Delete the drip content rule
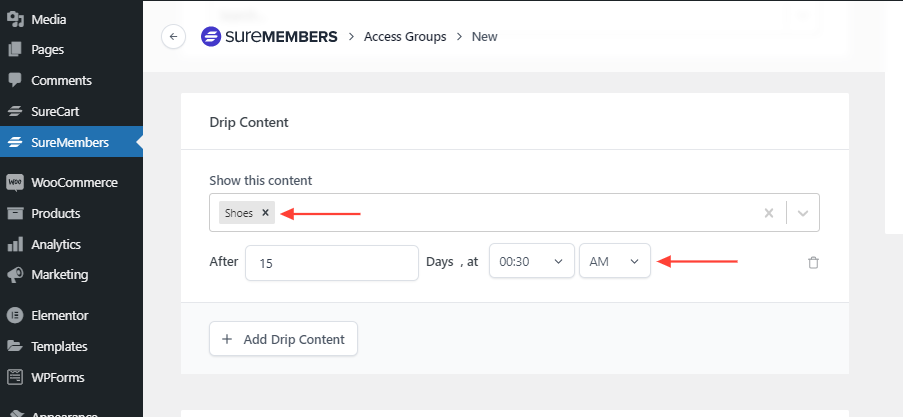Image resolution: width=903 pixels, height=417 pixels. coord(813,262)
